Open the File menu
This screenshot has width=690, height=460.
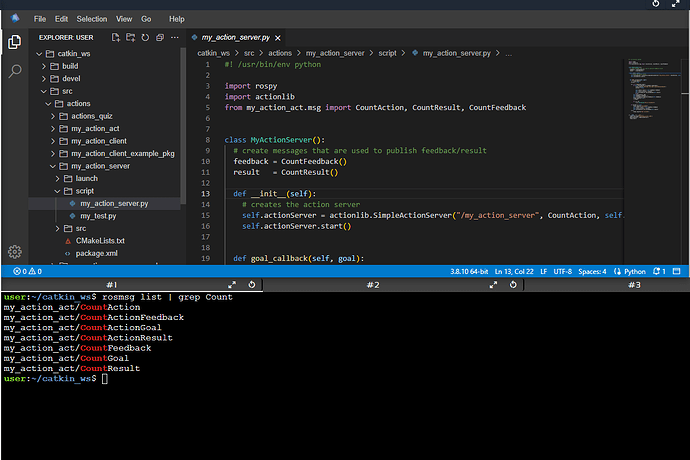pyautogui.click(x=40, y=19)
